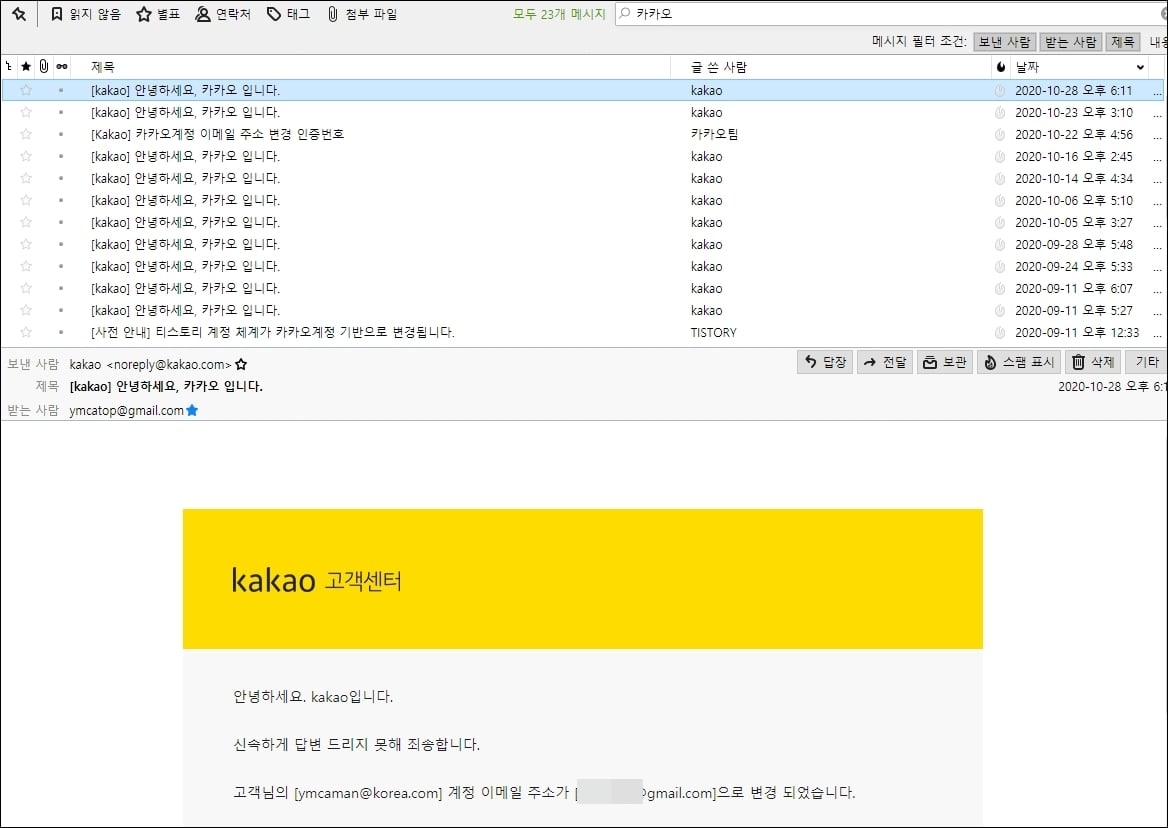This screenshot has height=828, width=1168.
Task: Sort by the 날짜 date column header
Action: tap(1079, 67)
